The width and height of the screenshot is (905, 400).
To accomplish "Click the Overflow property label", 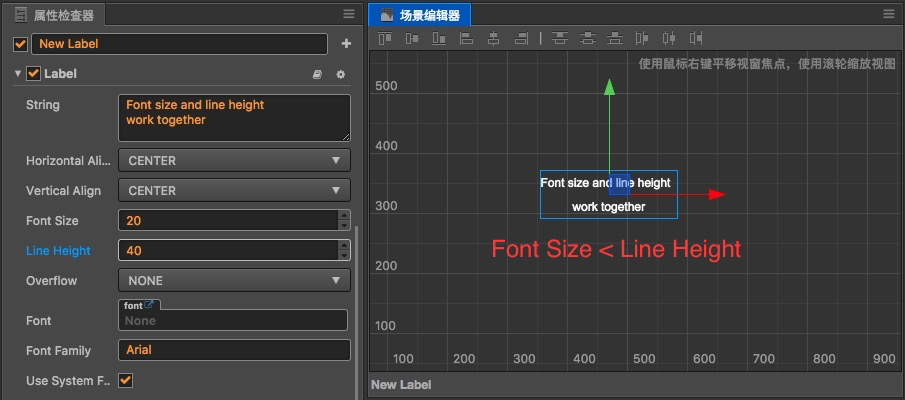I will coord(51,281).
